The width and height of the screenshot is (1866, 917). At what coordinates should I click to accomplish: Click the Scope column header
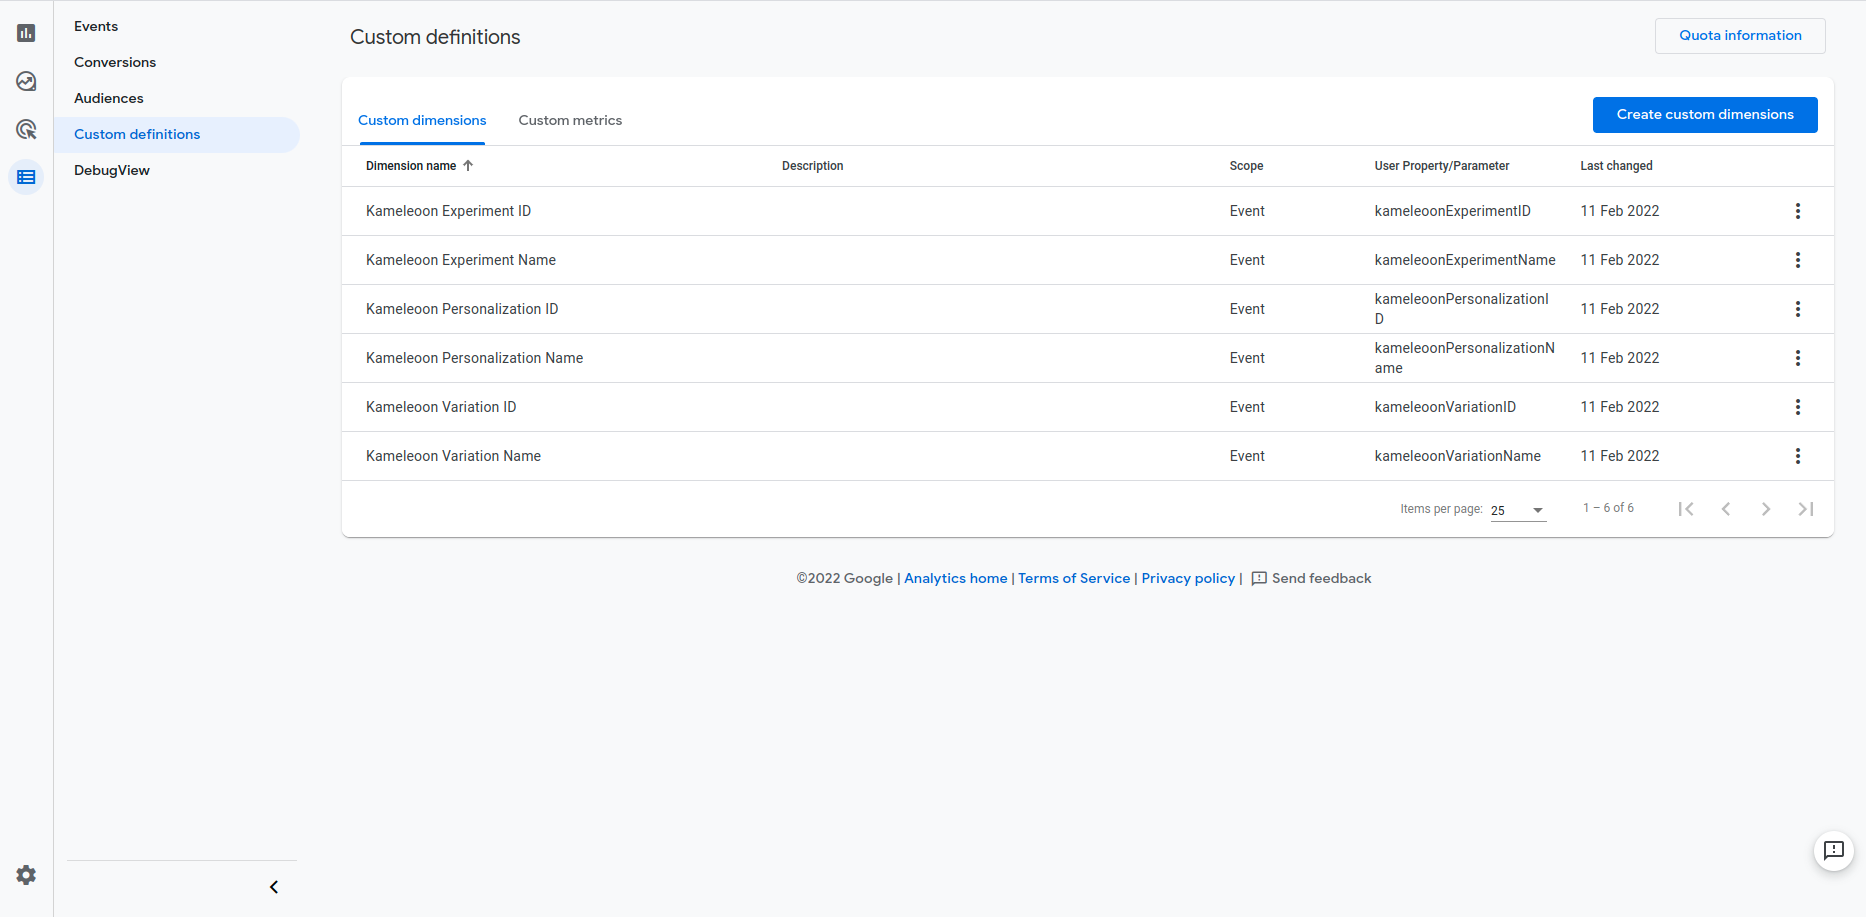point(1246,166)
